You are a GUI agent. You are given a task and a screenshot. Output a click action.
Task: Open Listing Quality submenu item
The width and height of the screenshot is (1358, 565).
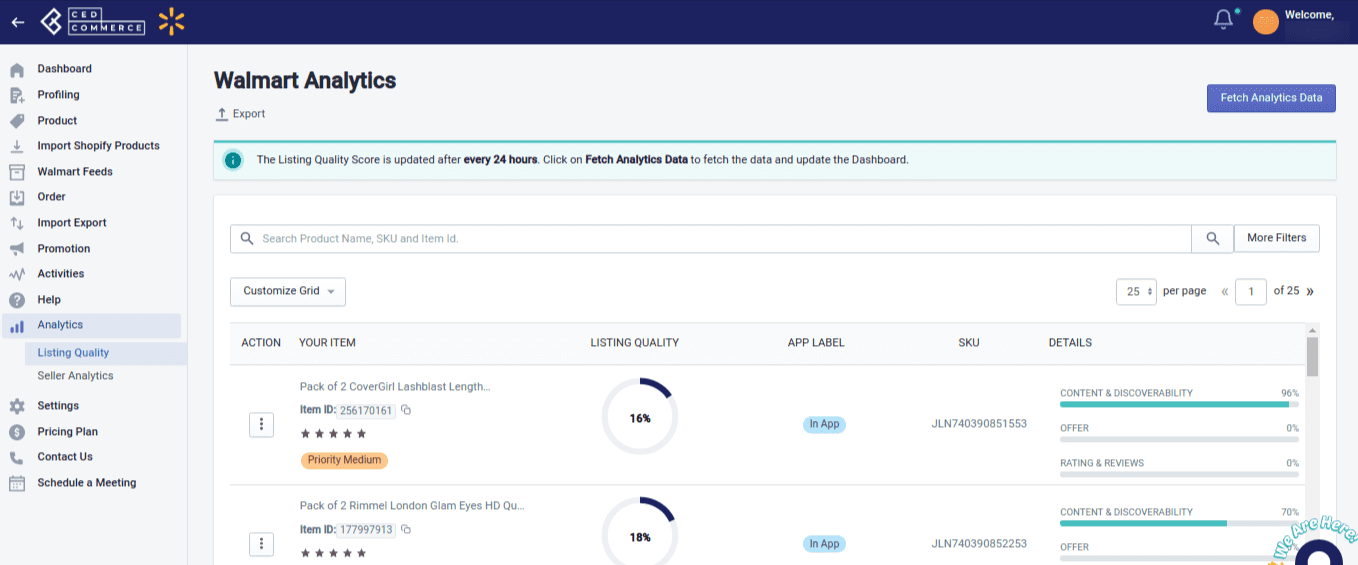(x=73, y=353)
